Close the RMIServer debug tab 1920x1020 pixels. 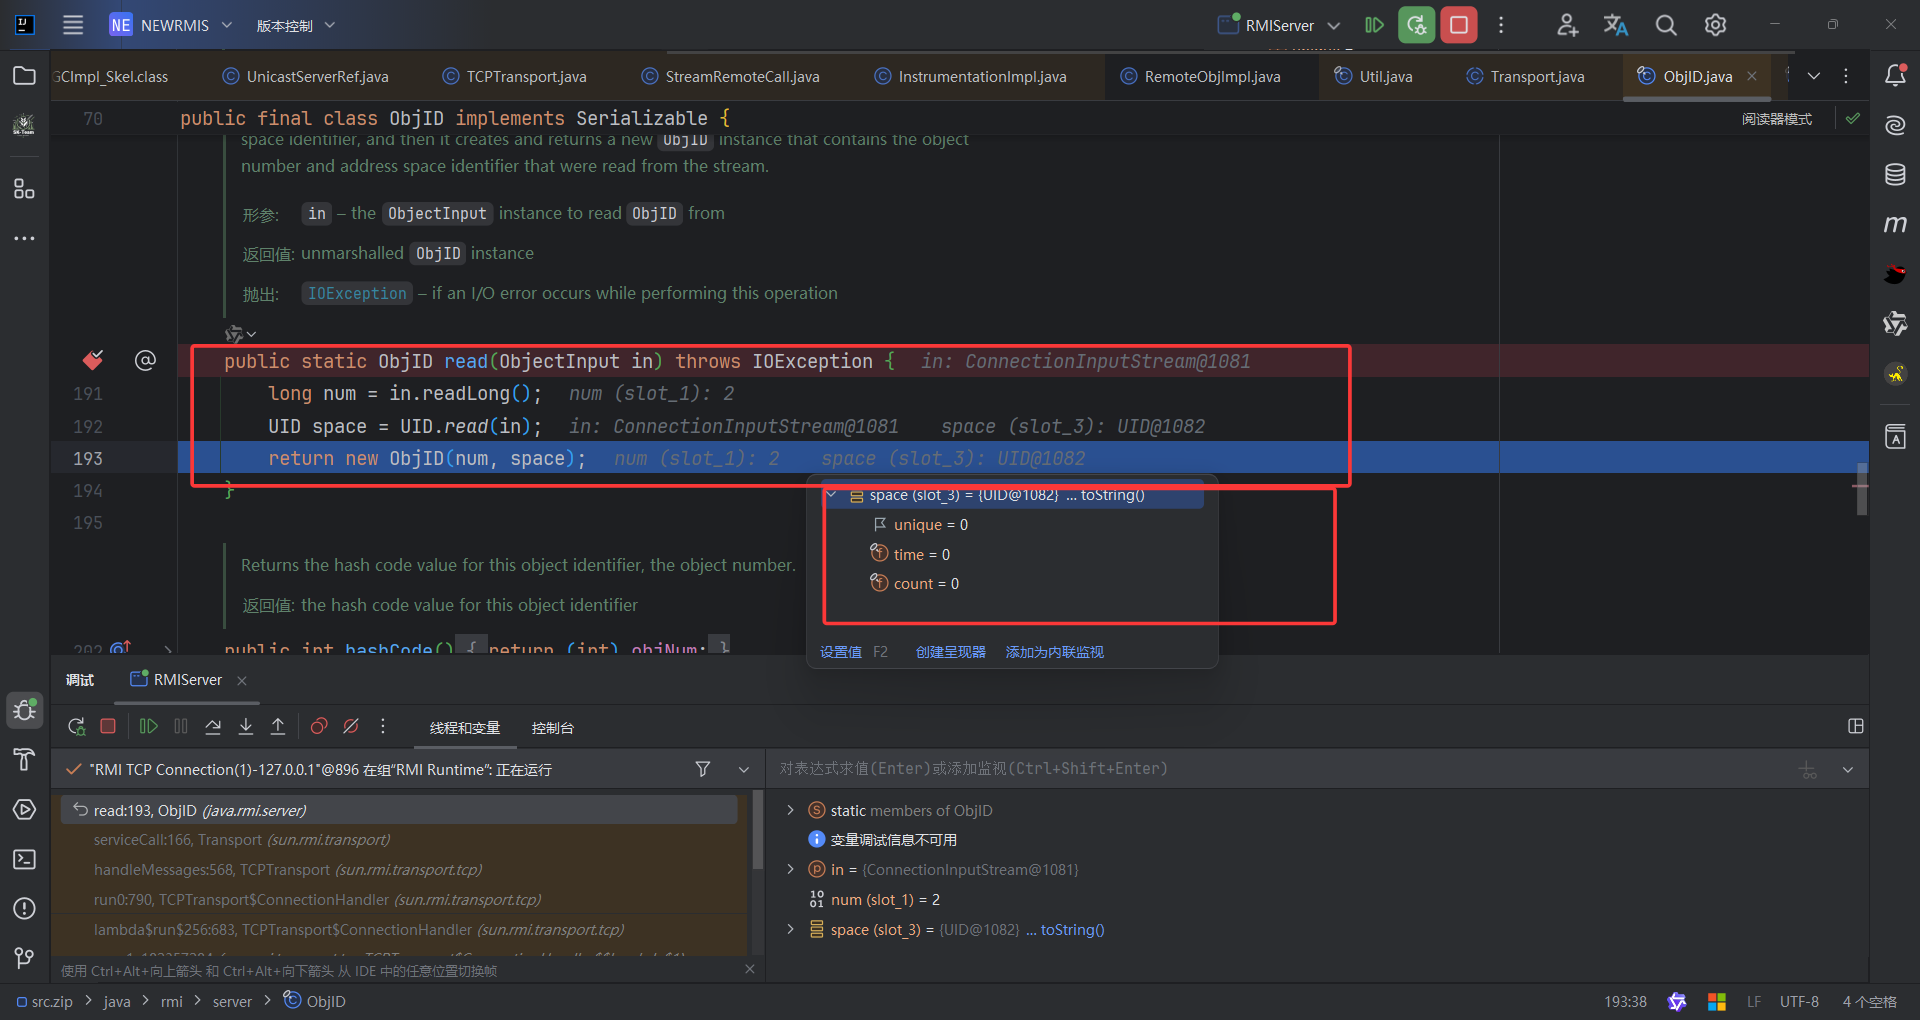(x=241, y=680)
